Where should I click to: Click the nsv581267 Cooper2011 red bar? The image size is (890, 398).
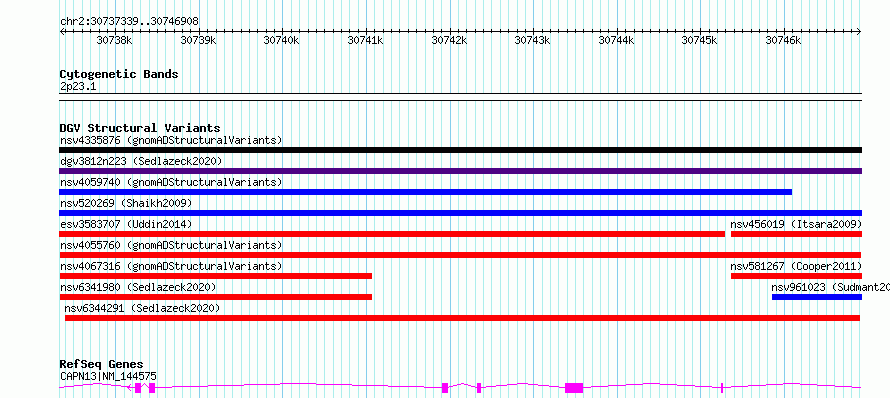point(796,276)
